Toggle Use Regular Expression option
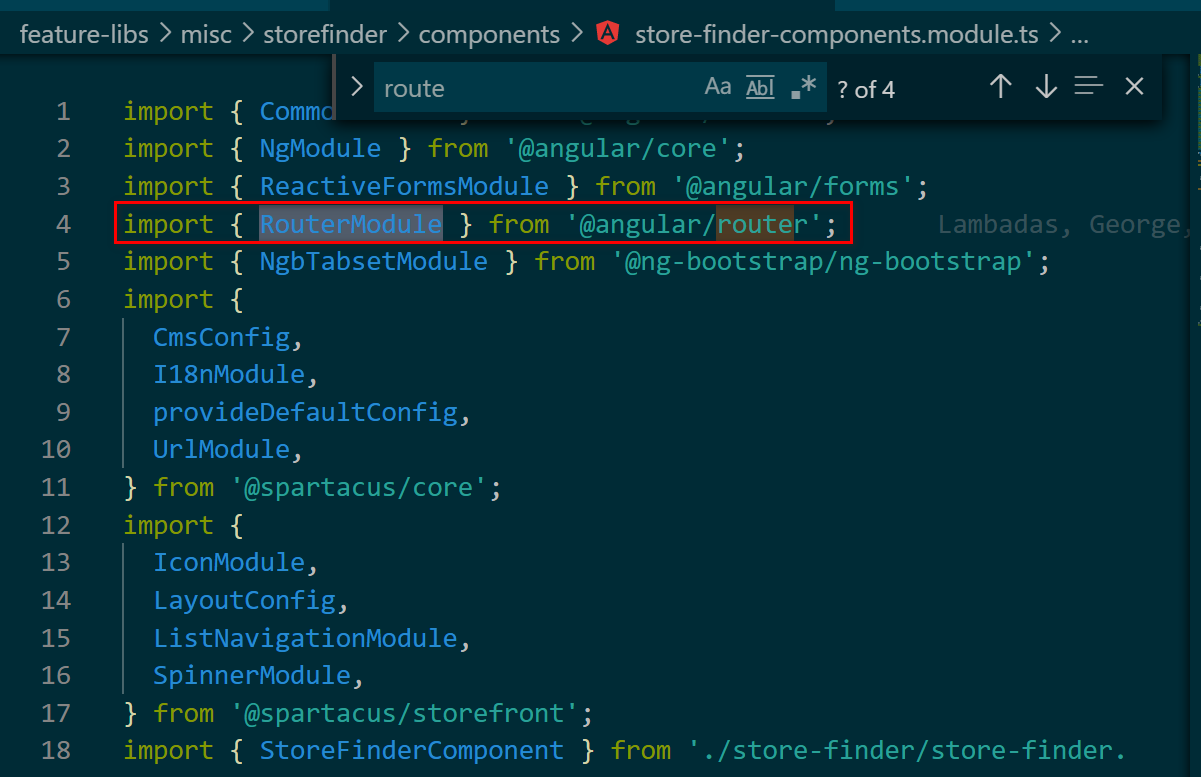The width and height of the screenshot is (1201, 777). tap(803, 87)
